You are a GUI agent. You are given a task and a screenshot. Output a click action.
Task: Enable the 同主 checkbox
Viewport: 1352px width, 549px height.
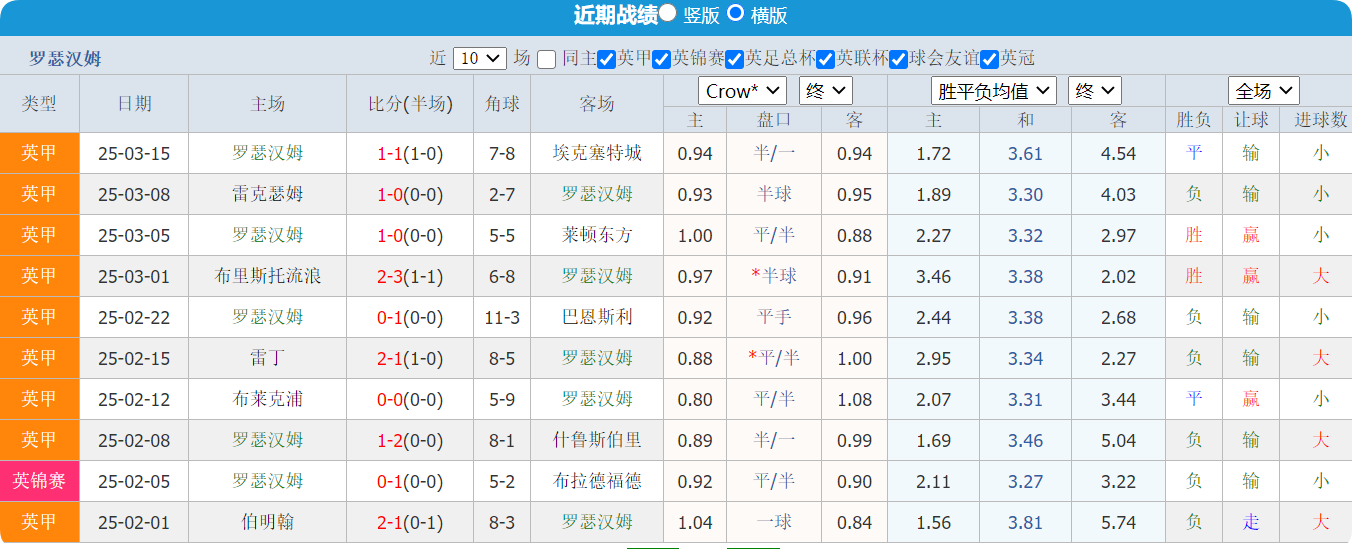[546, 59]
